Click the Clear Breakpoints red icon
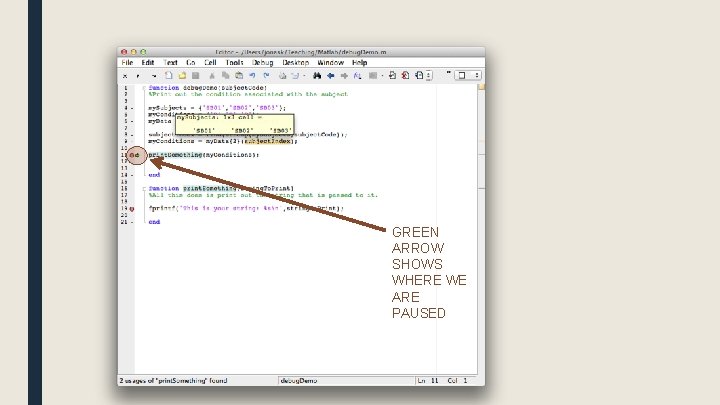The height and width of the screenshot is (405, 720). (405, 75)
